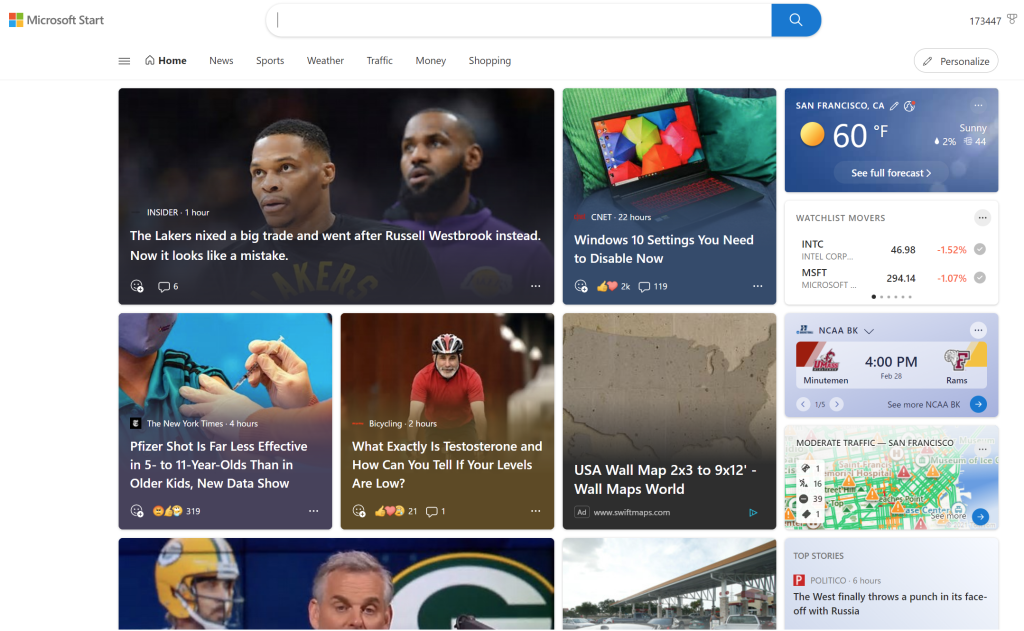Edit the San Francisco weather location
The width and height of the screenshot is (1024, 631).
(894, 106)
